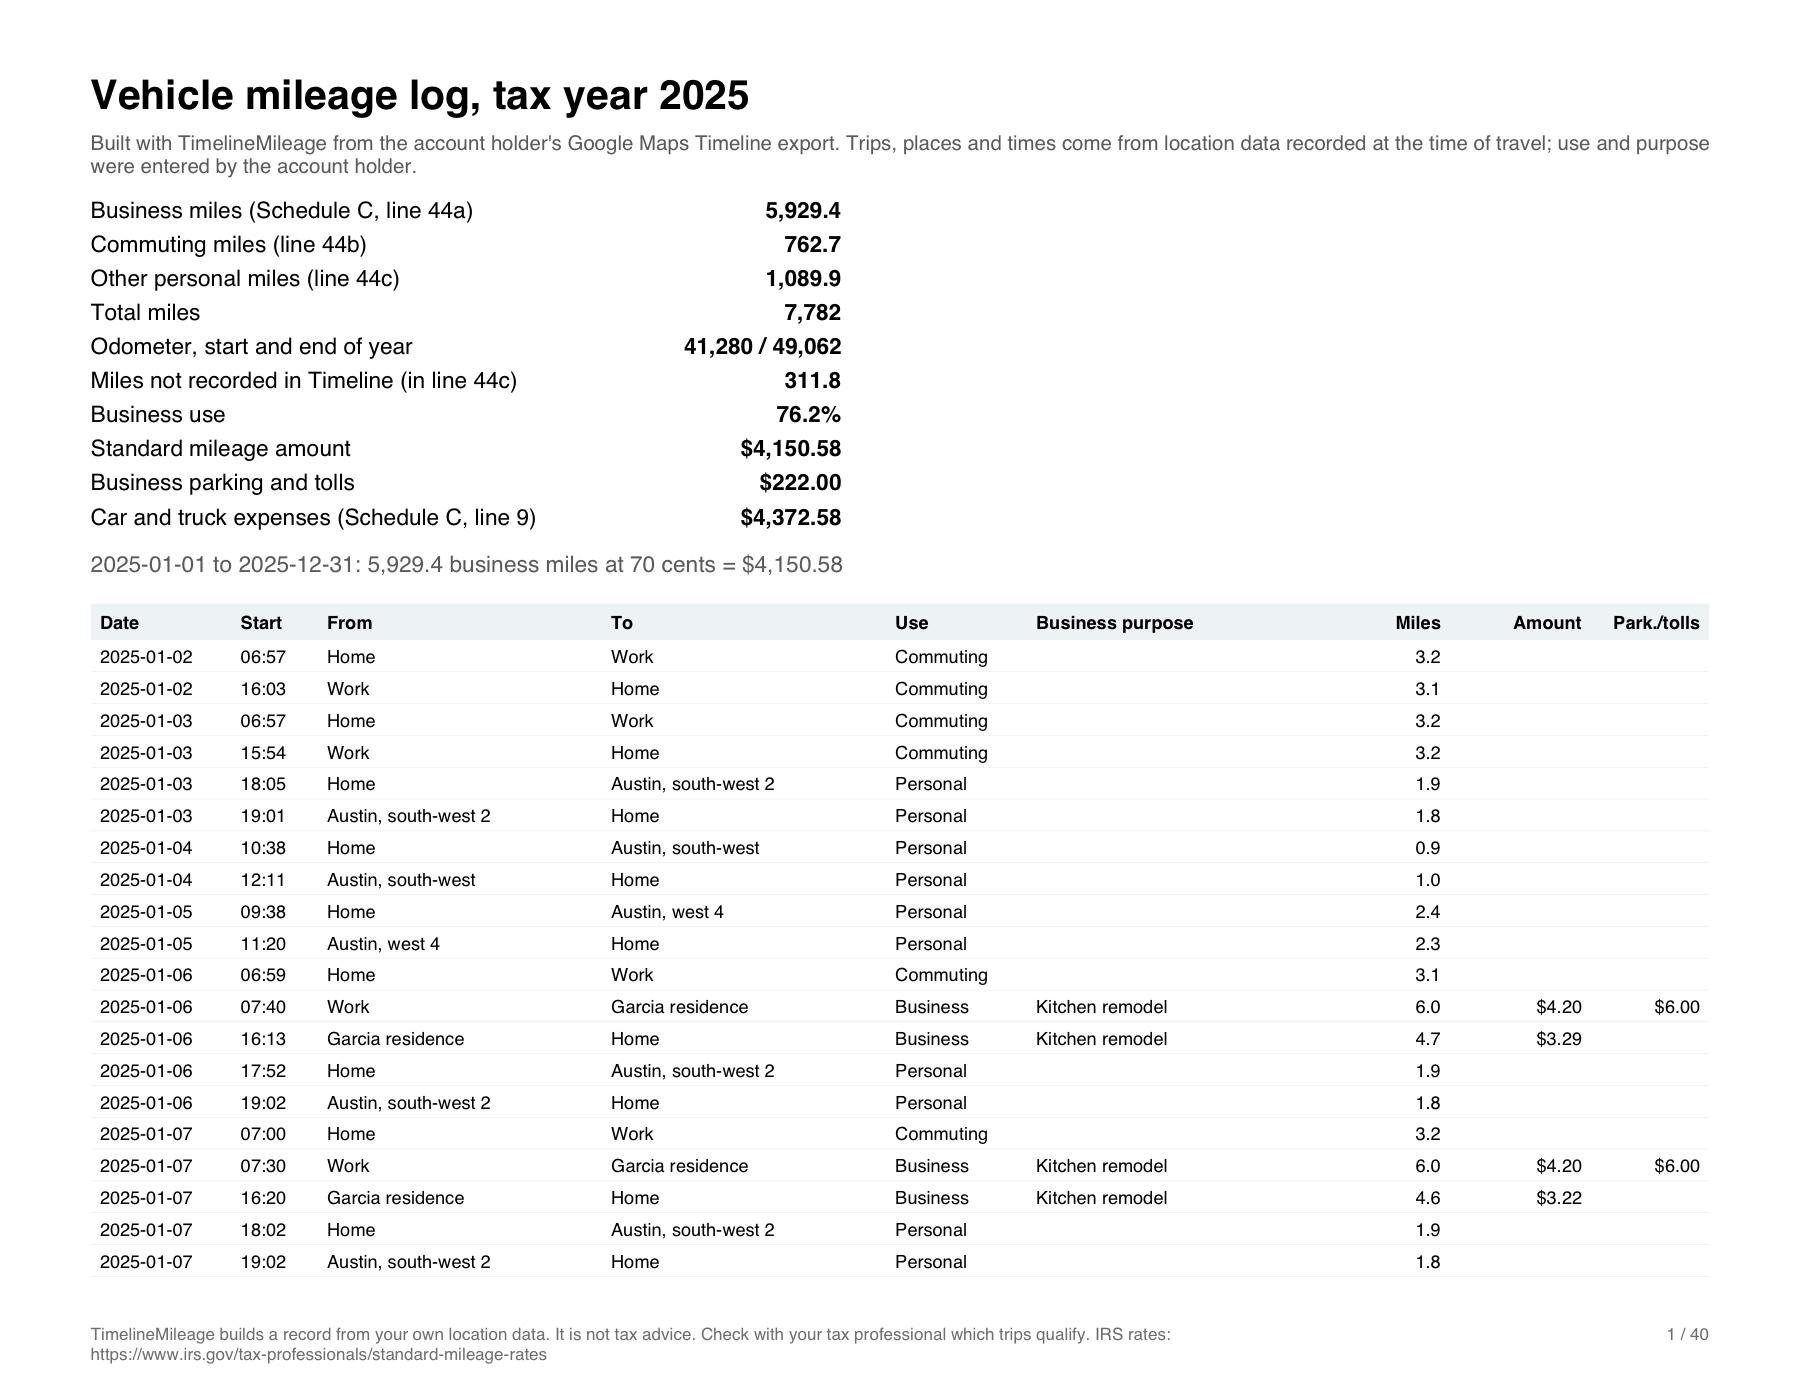Click the Car and truck expenses $4,372.58
This screenshot has height=1390, width=1800.
point(790,517)
